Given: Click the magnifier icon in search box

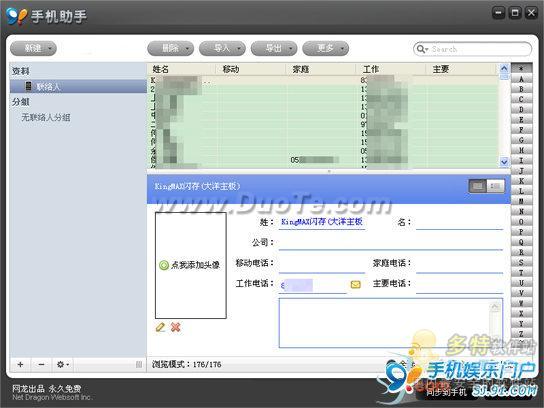Looking at the screenshot, I should (421, 49).
